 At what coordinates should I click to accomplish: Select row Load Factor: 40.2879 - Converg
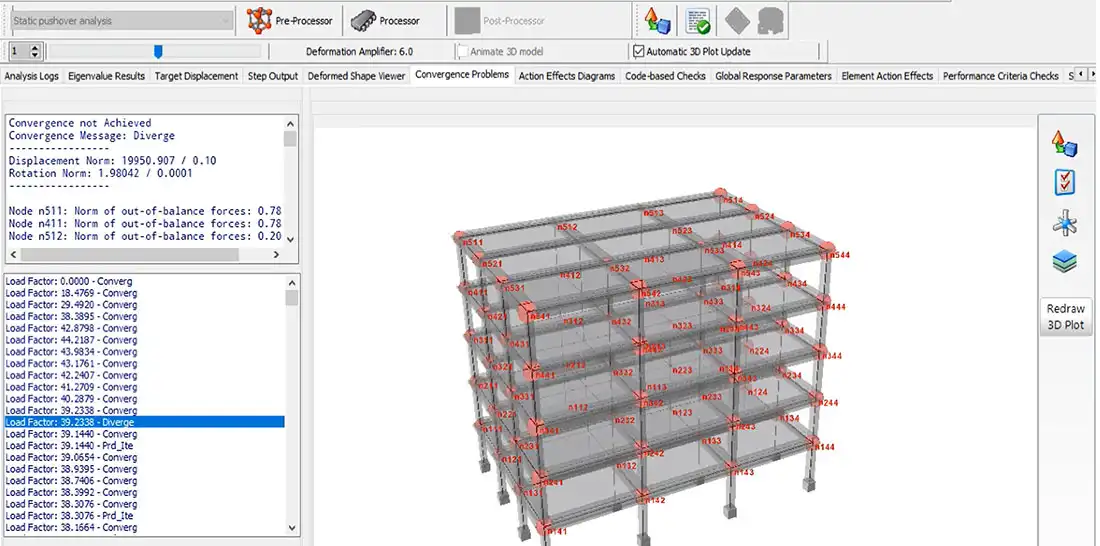point(144,399)
